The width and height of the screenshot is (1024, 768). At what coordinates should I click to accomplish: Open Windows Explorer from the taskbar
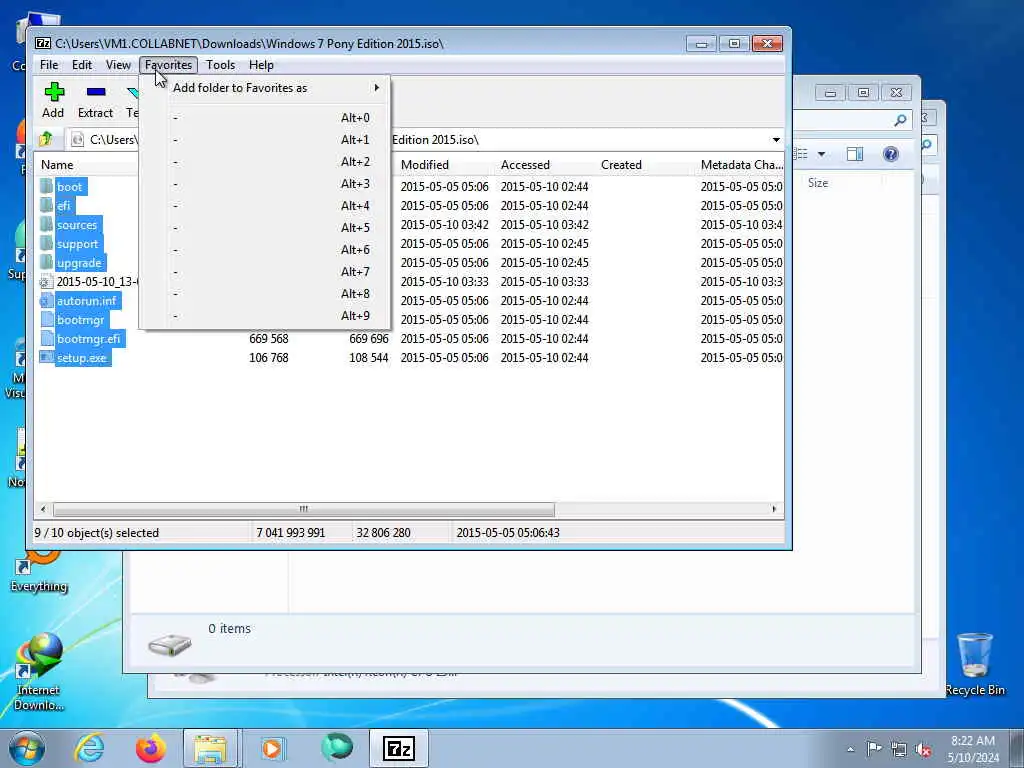210,748
